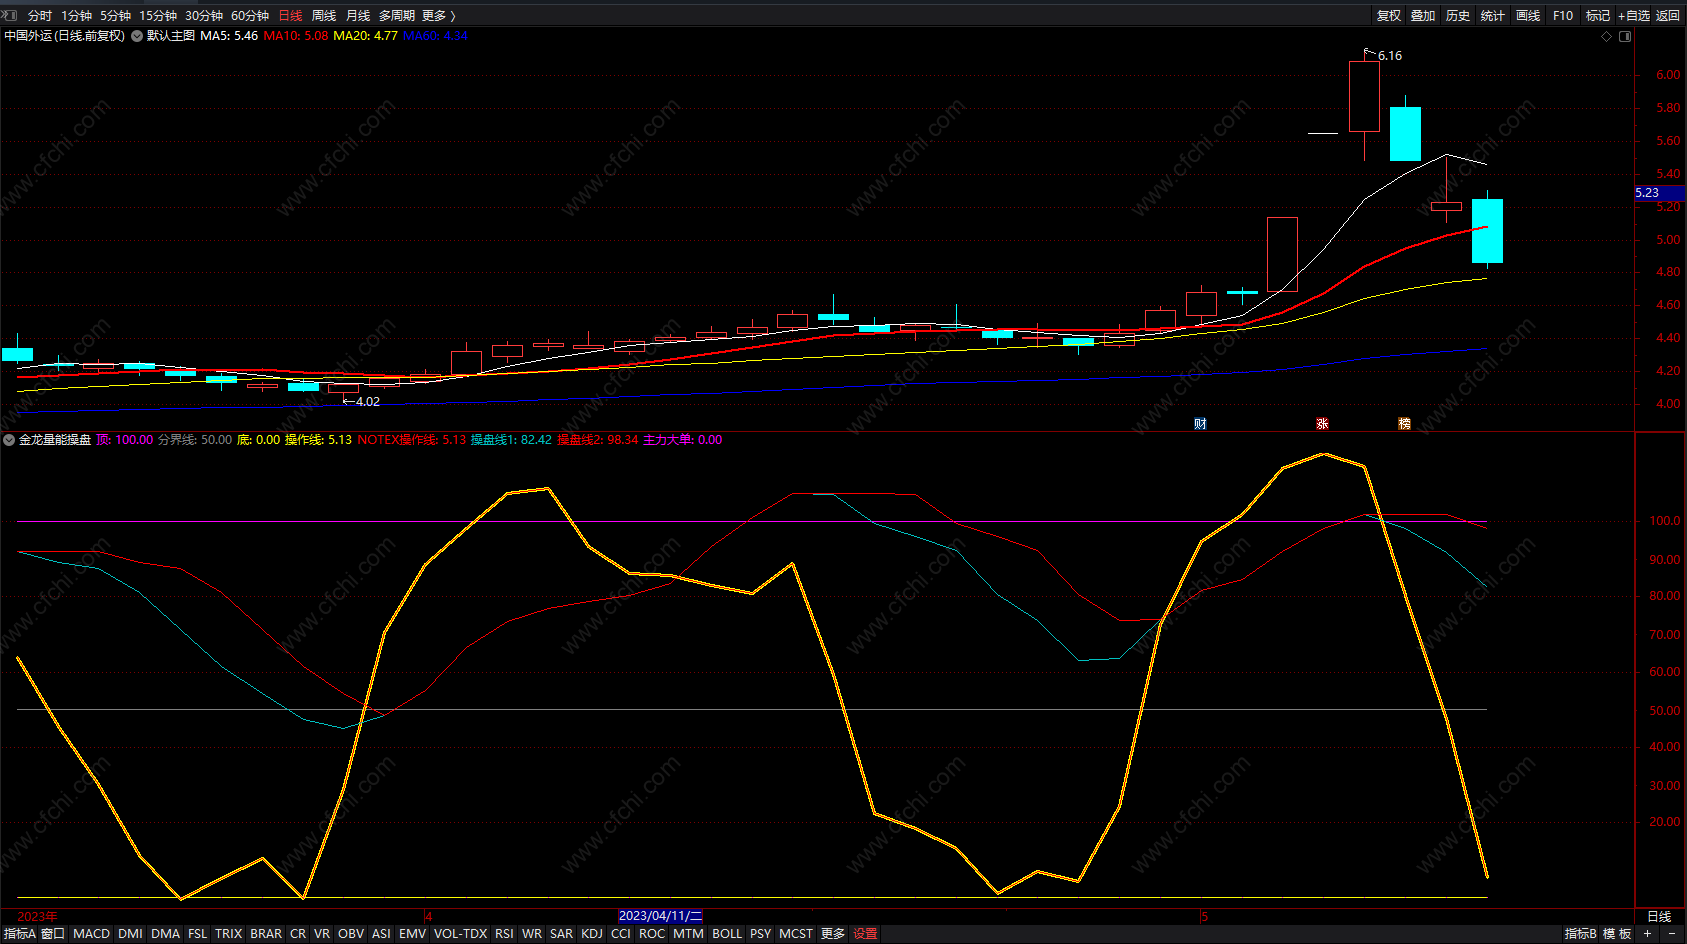
Task: Switch to the BRAR indicator
Action: 265,934
